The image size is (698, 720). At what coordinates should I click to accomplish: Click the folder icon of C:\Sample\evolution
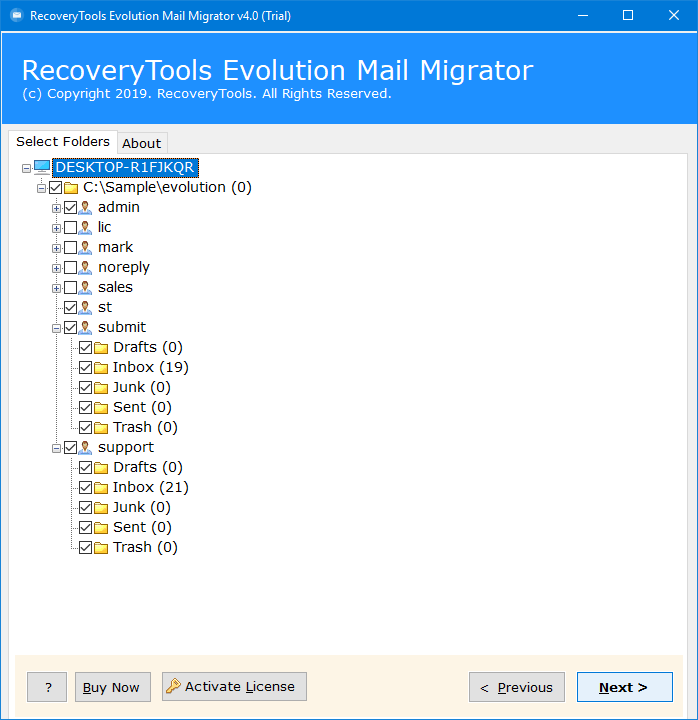[x=71, y=188]
